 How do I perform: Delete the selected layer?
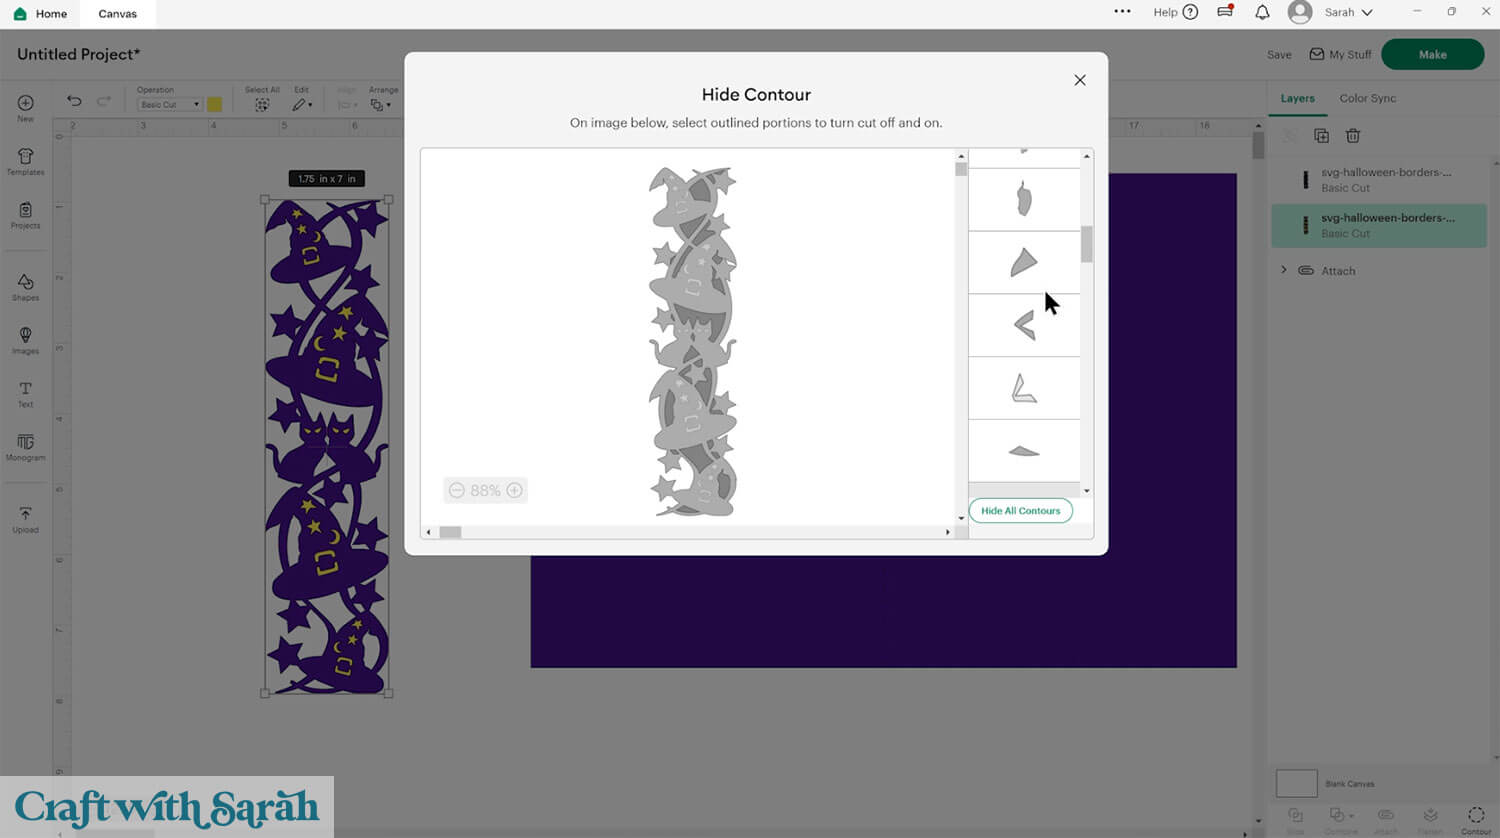(1353, 136)
